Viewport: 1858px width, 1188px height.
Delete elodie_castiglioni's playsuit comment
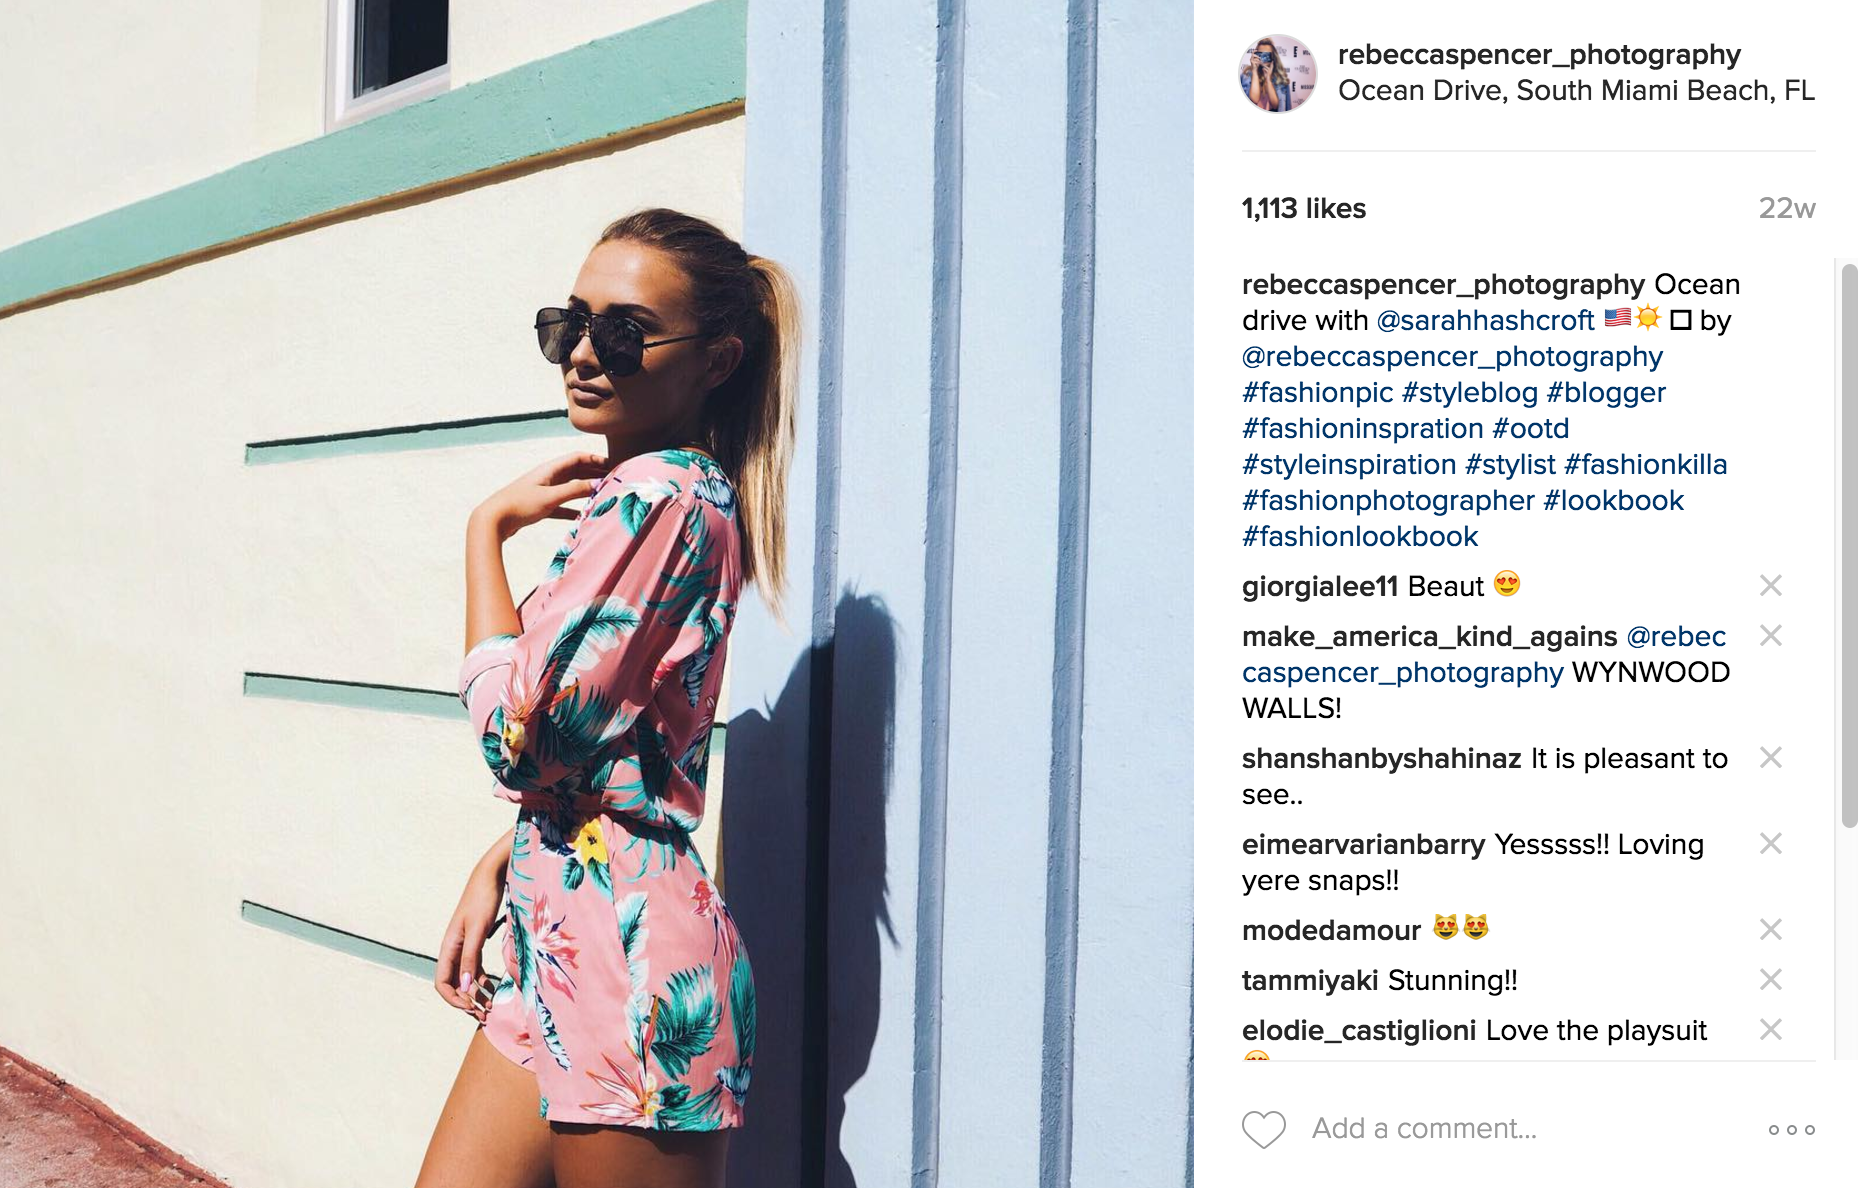1770,1029
